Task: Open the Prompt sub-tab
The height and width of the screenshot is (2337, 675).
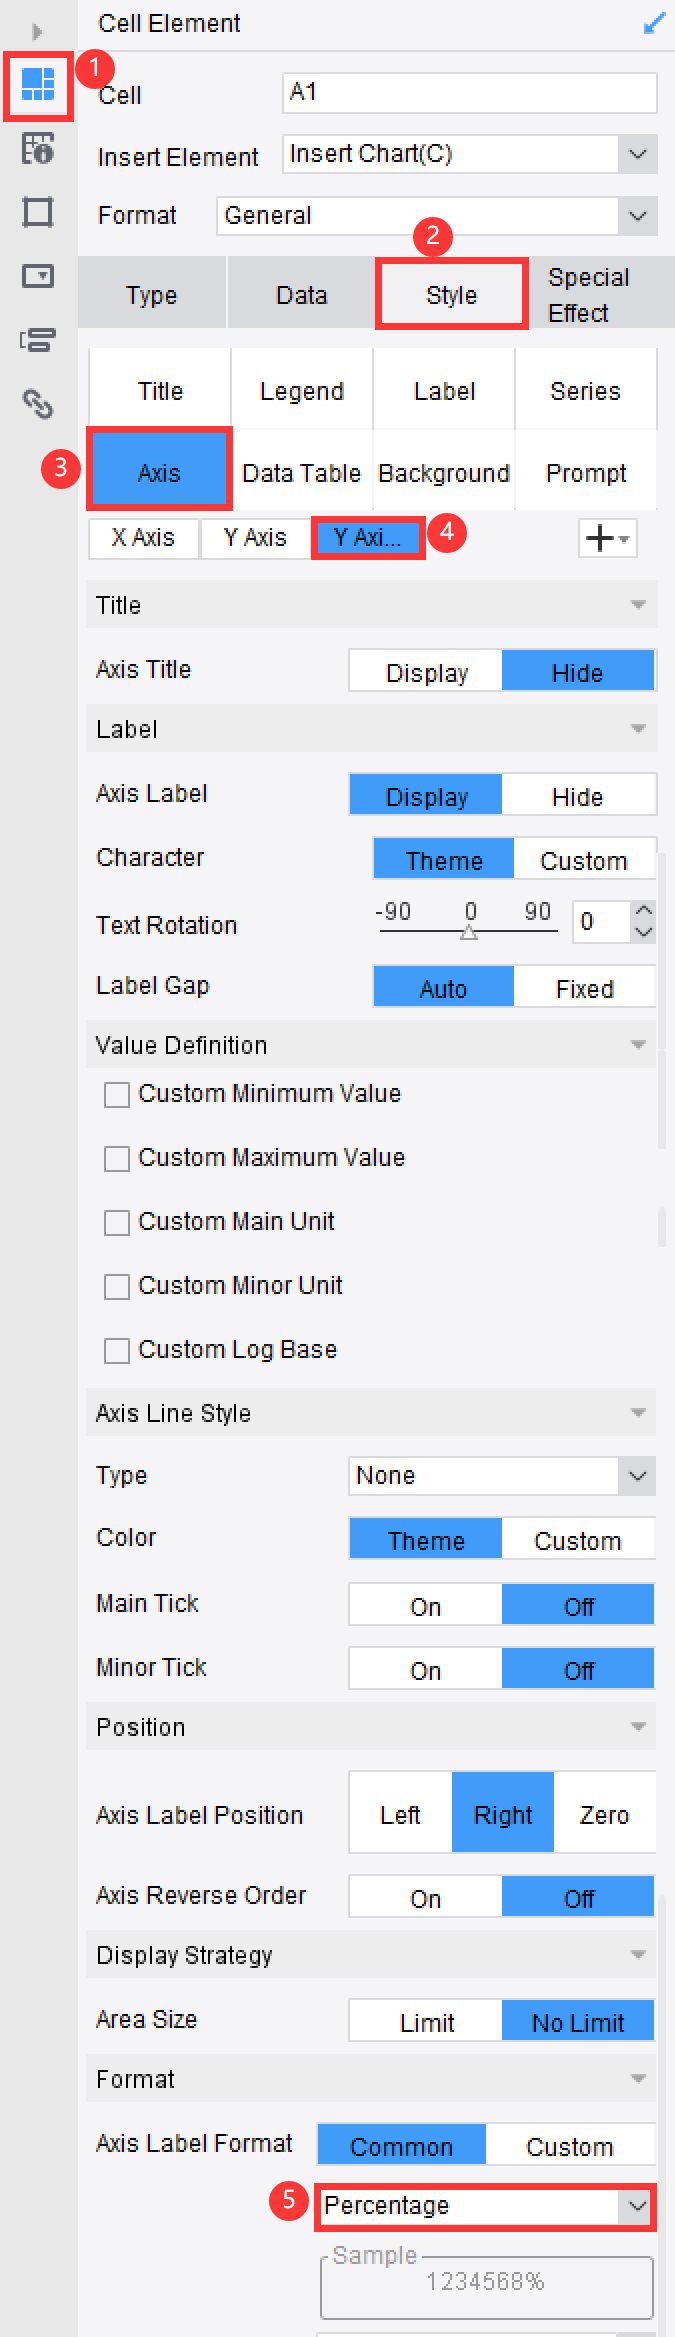Action: tap(586, 473)
